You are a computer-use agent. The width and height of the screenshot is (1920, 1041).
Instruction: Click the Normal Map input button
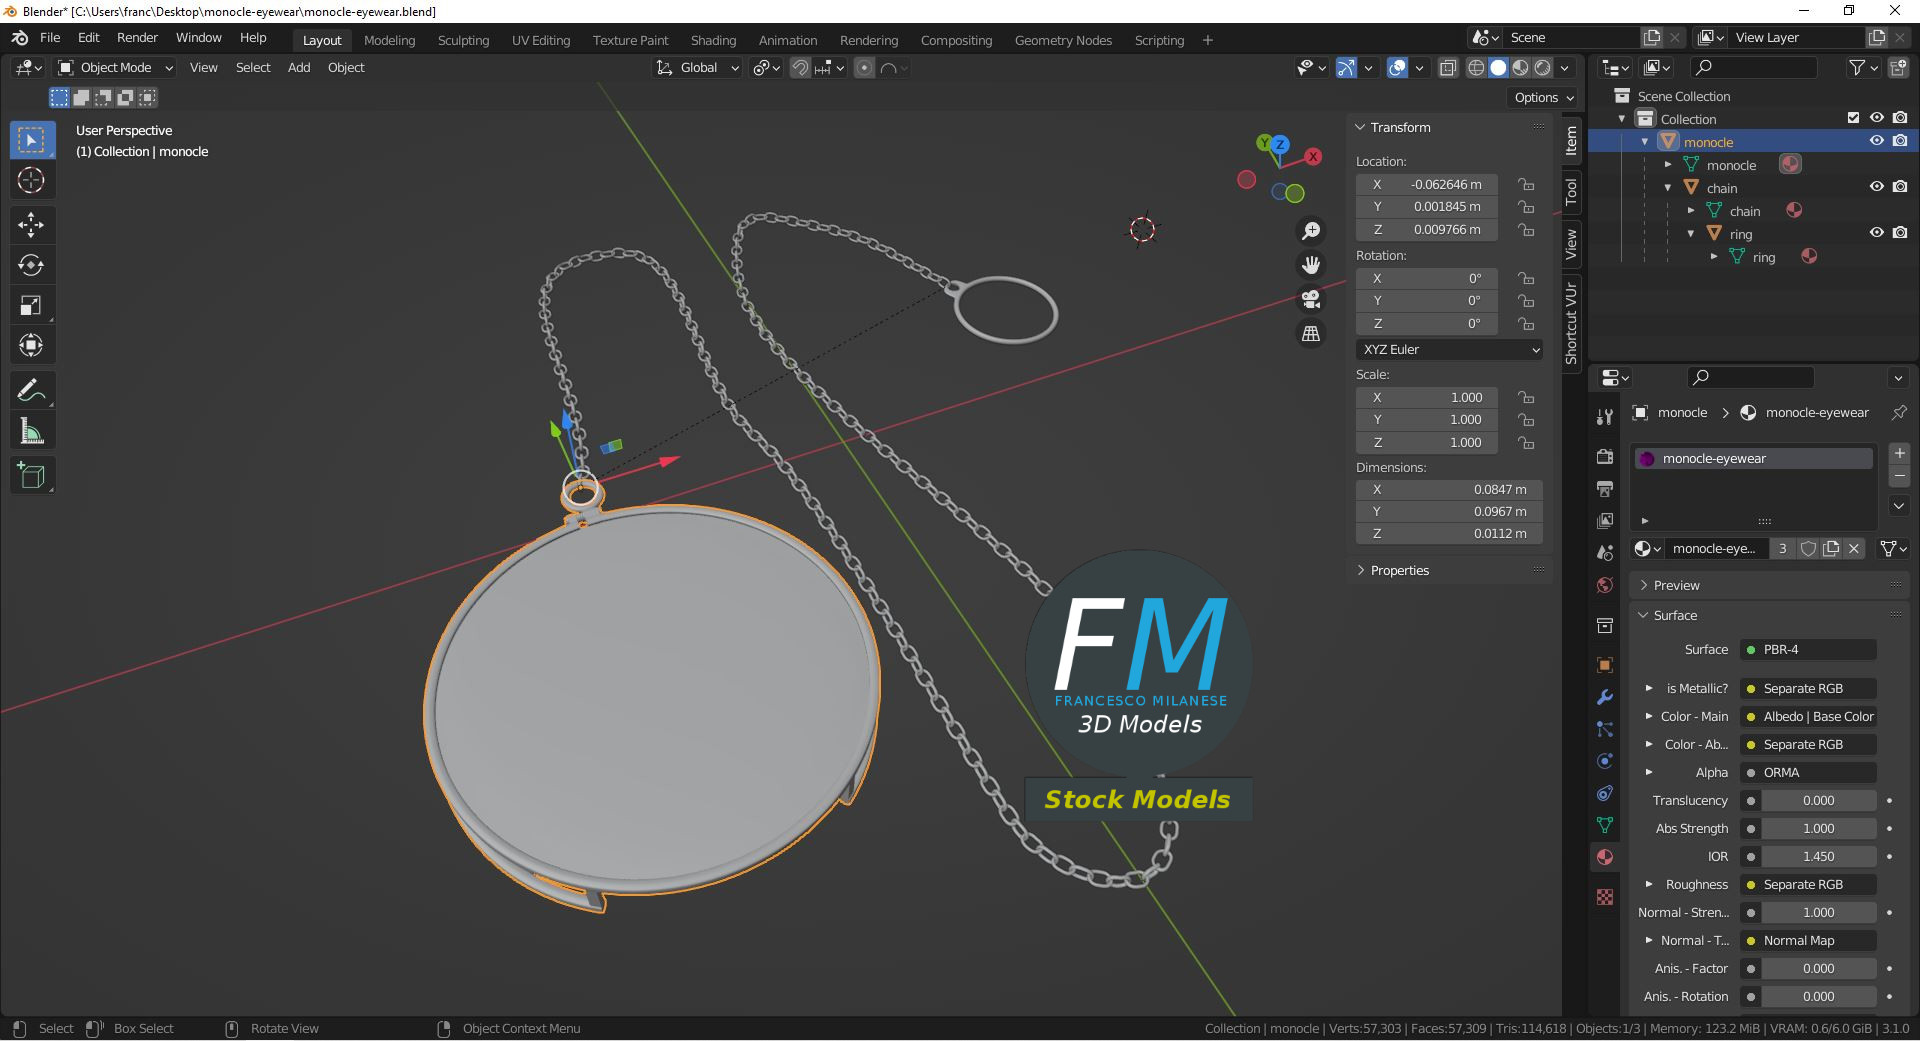pos(1809,941)
